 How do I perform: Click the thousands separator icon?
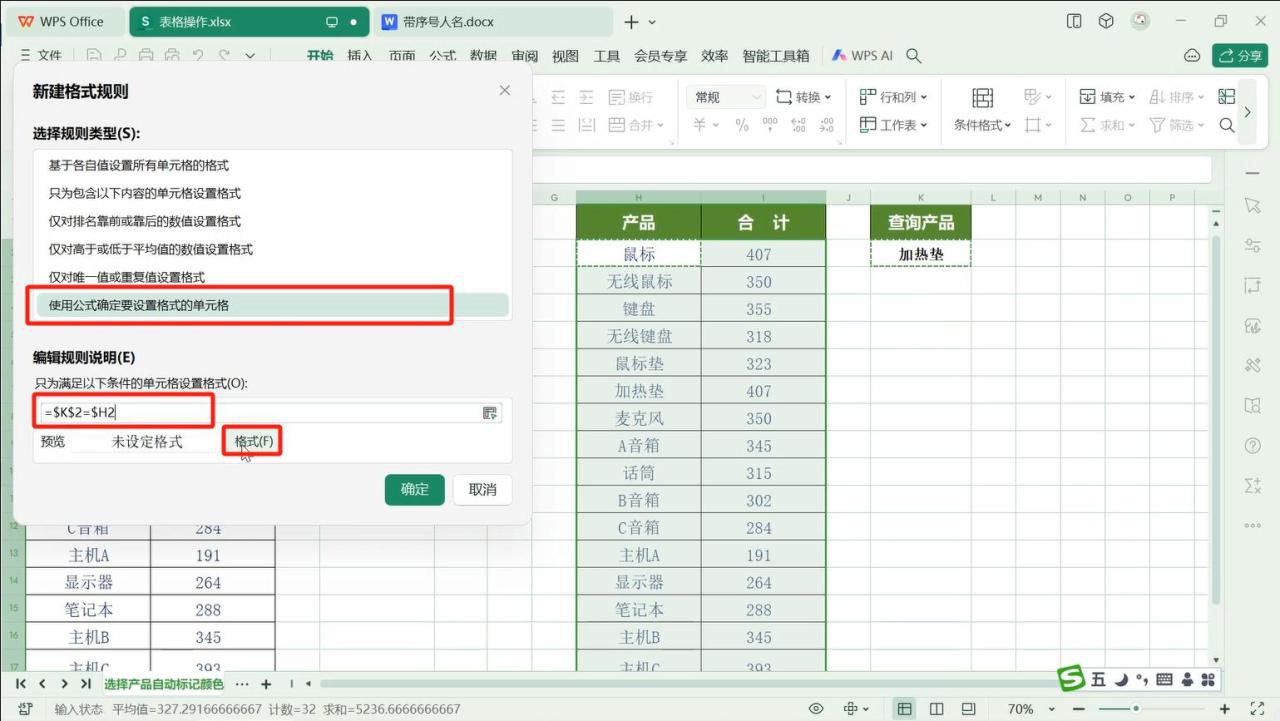(770, 125)
